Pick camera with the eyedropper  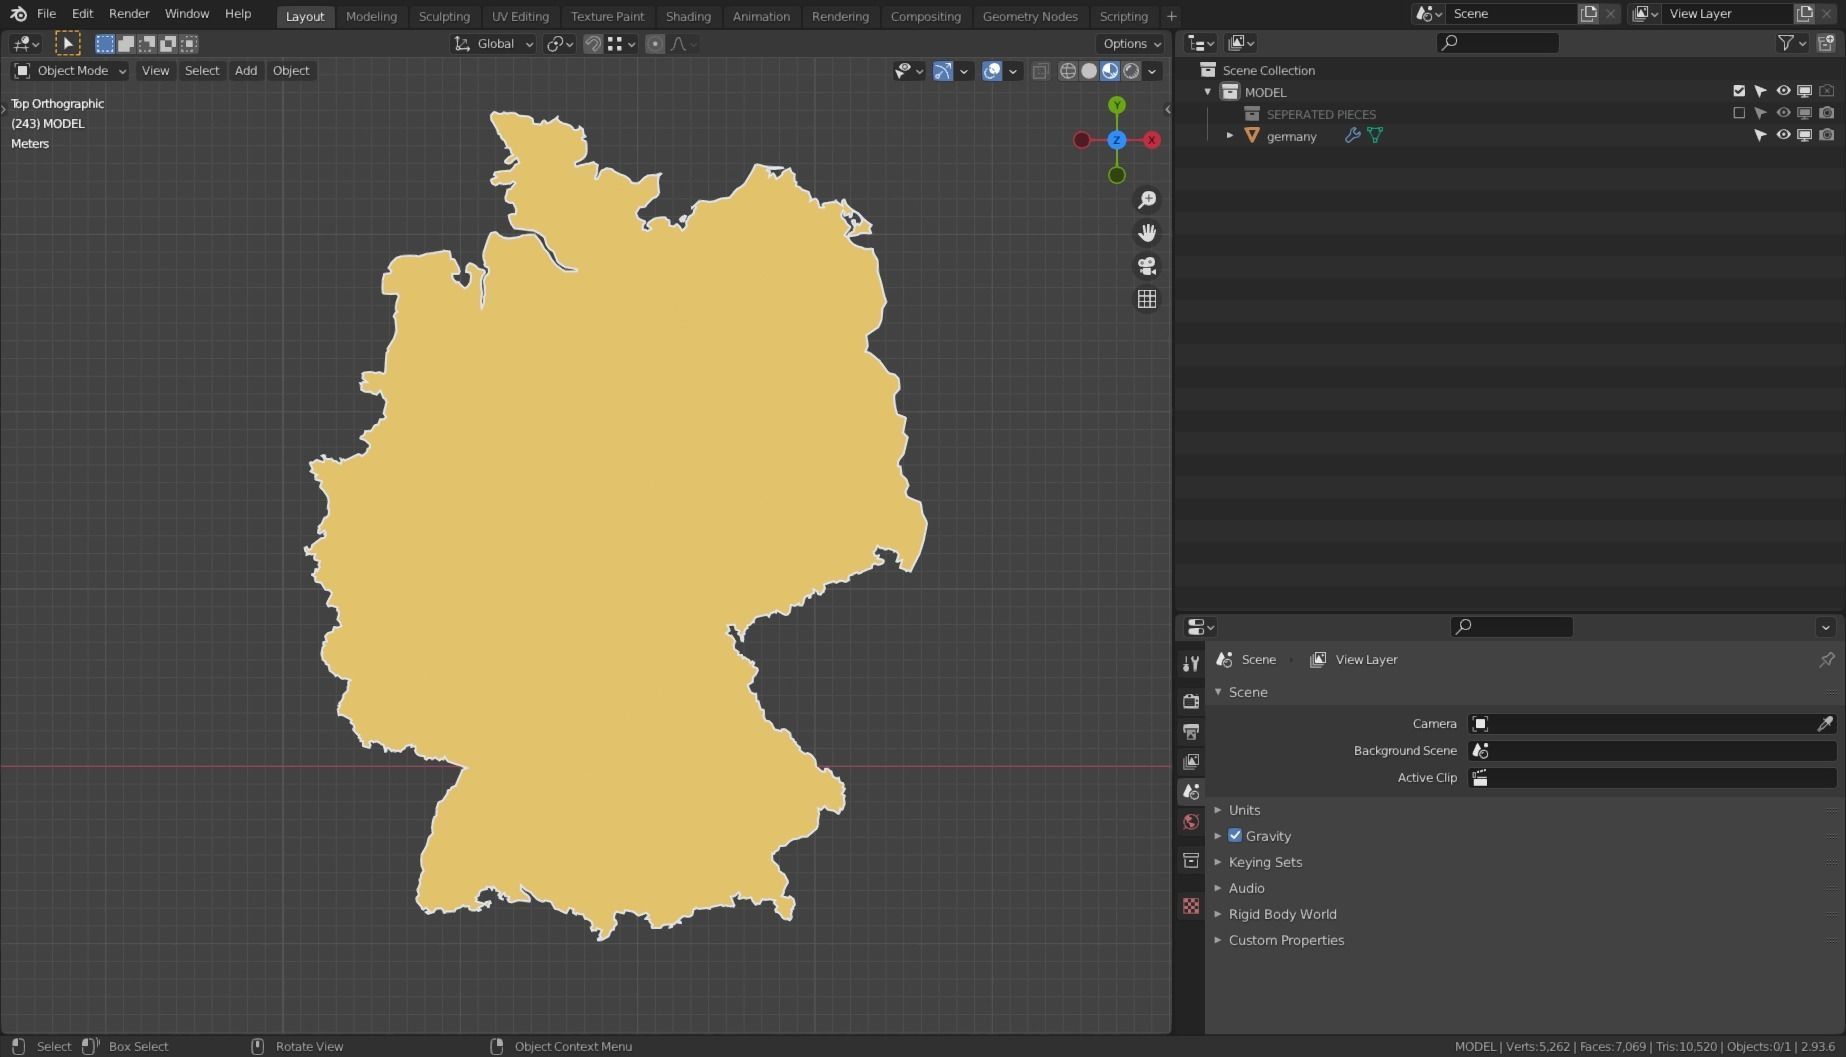point(1825,723)
